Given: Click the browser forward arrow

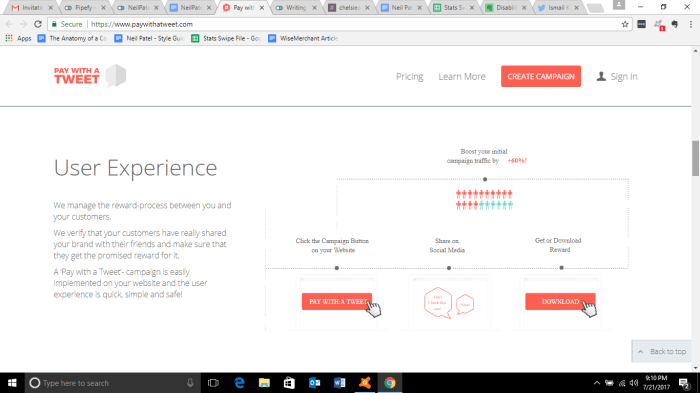Looking at the screenshot, I should pos(23,24).
